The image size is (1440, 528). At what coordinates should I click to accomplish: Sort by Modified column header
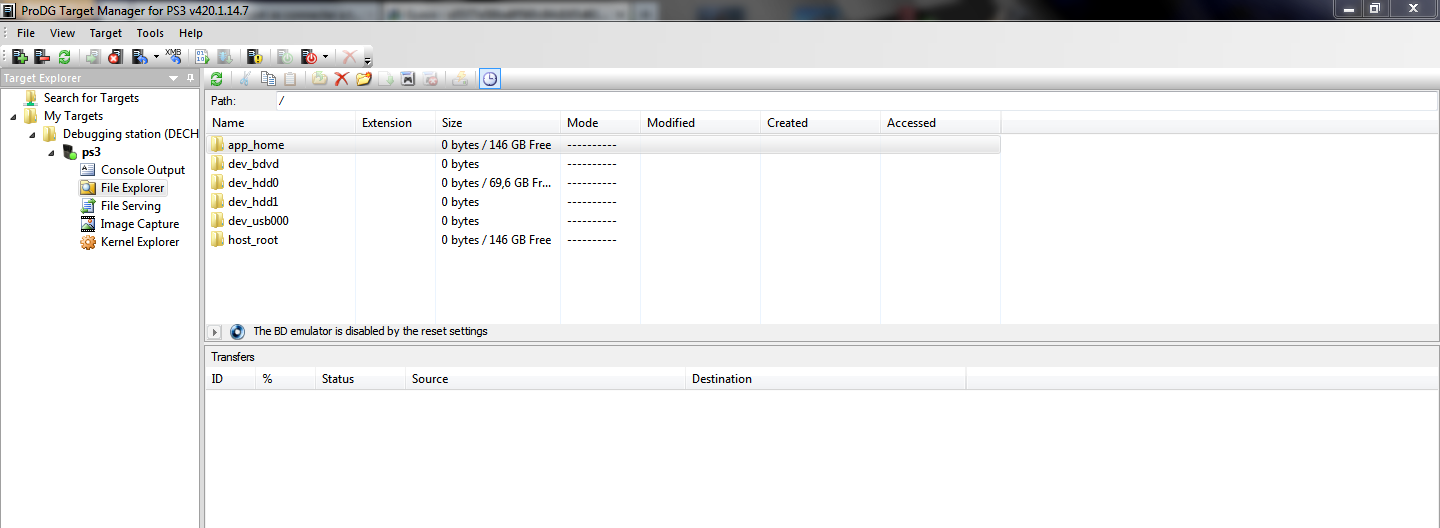click(701, 123)
